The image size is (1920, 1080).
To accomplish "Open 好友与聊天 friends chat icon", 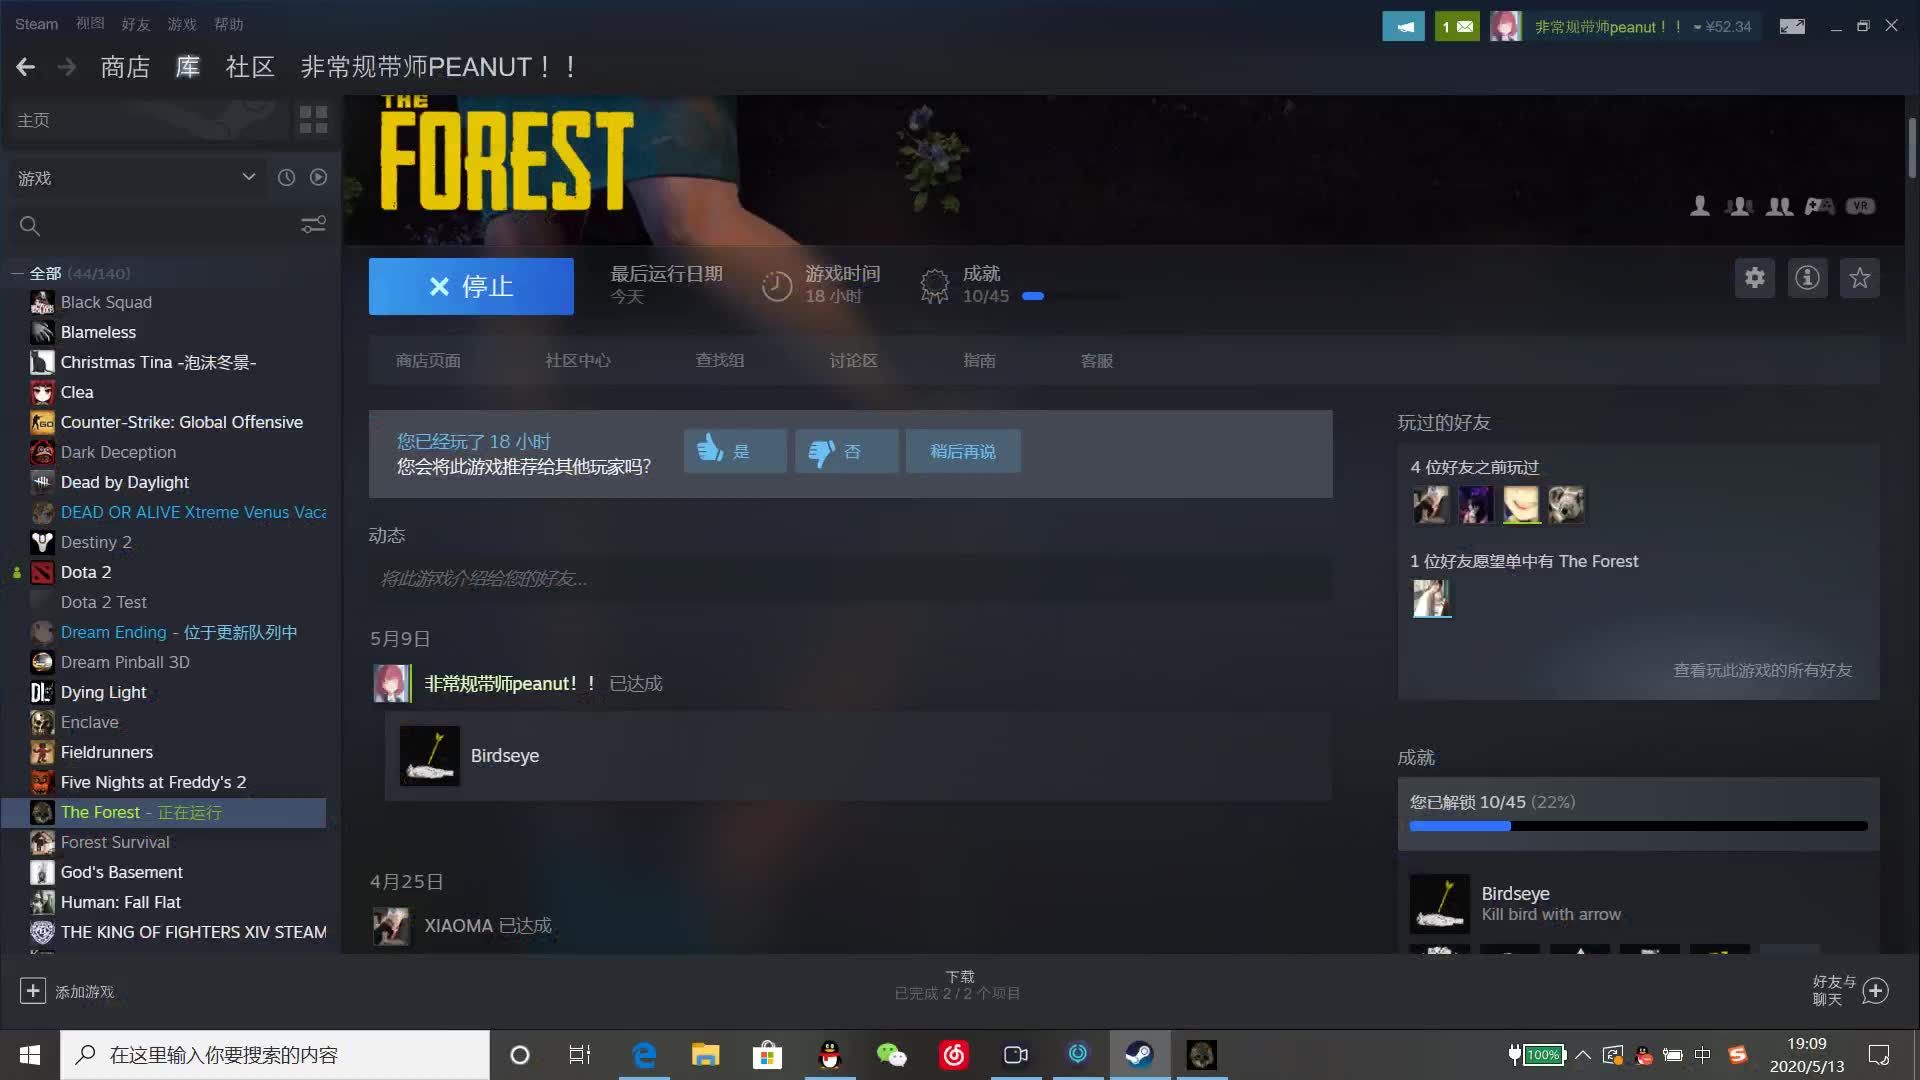I will 1875,991.
